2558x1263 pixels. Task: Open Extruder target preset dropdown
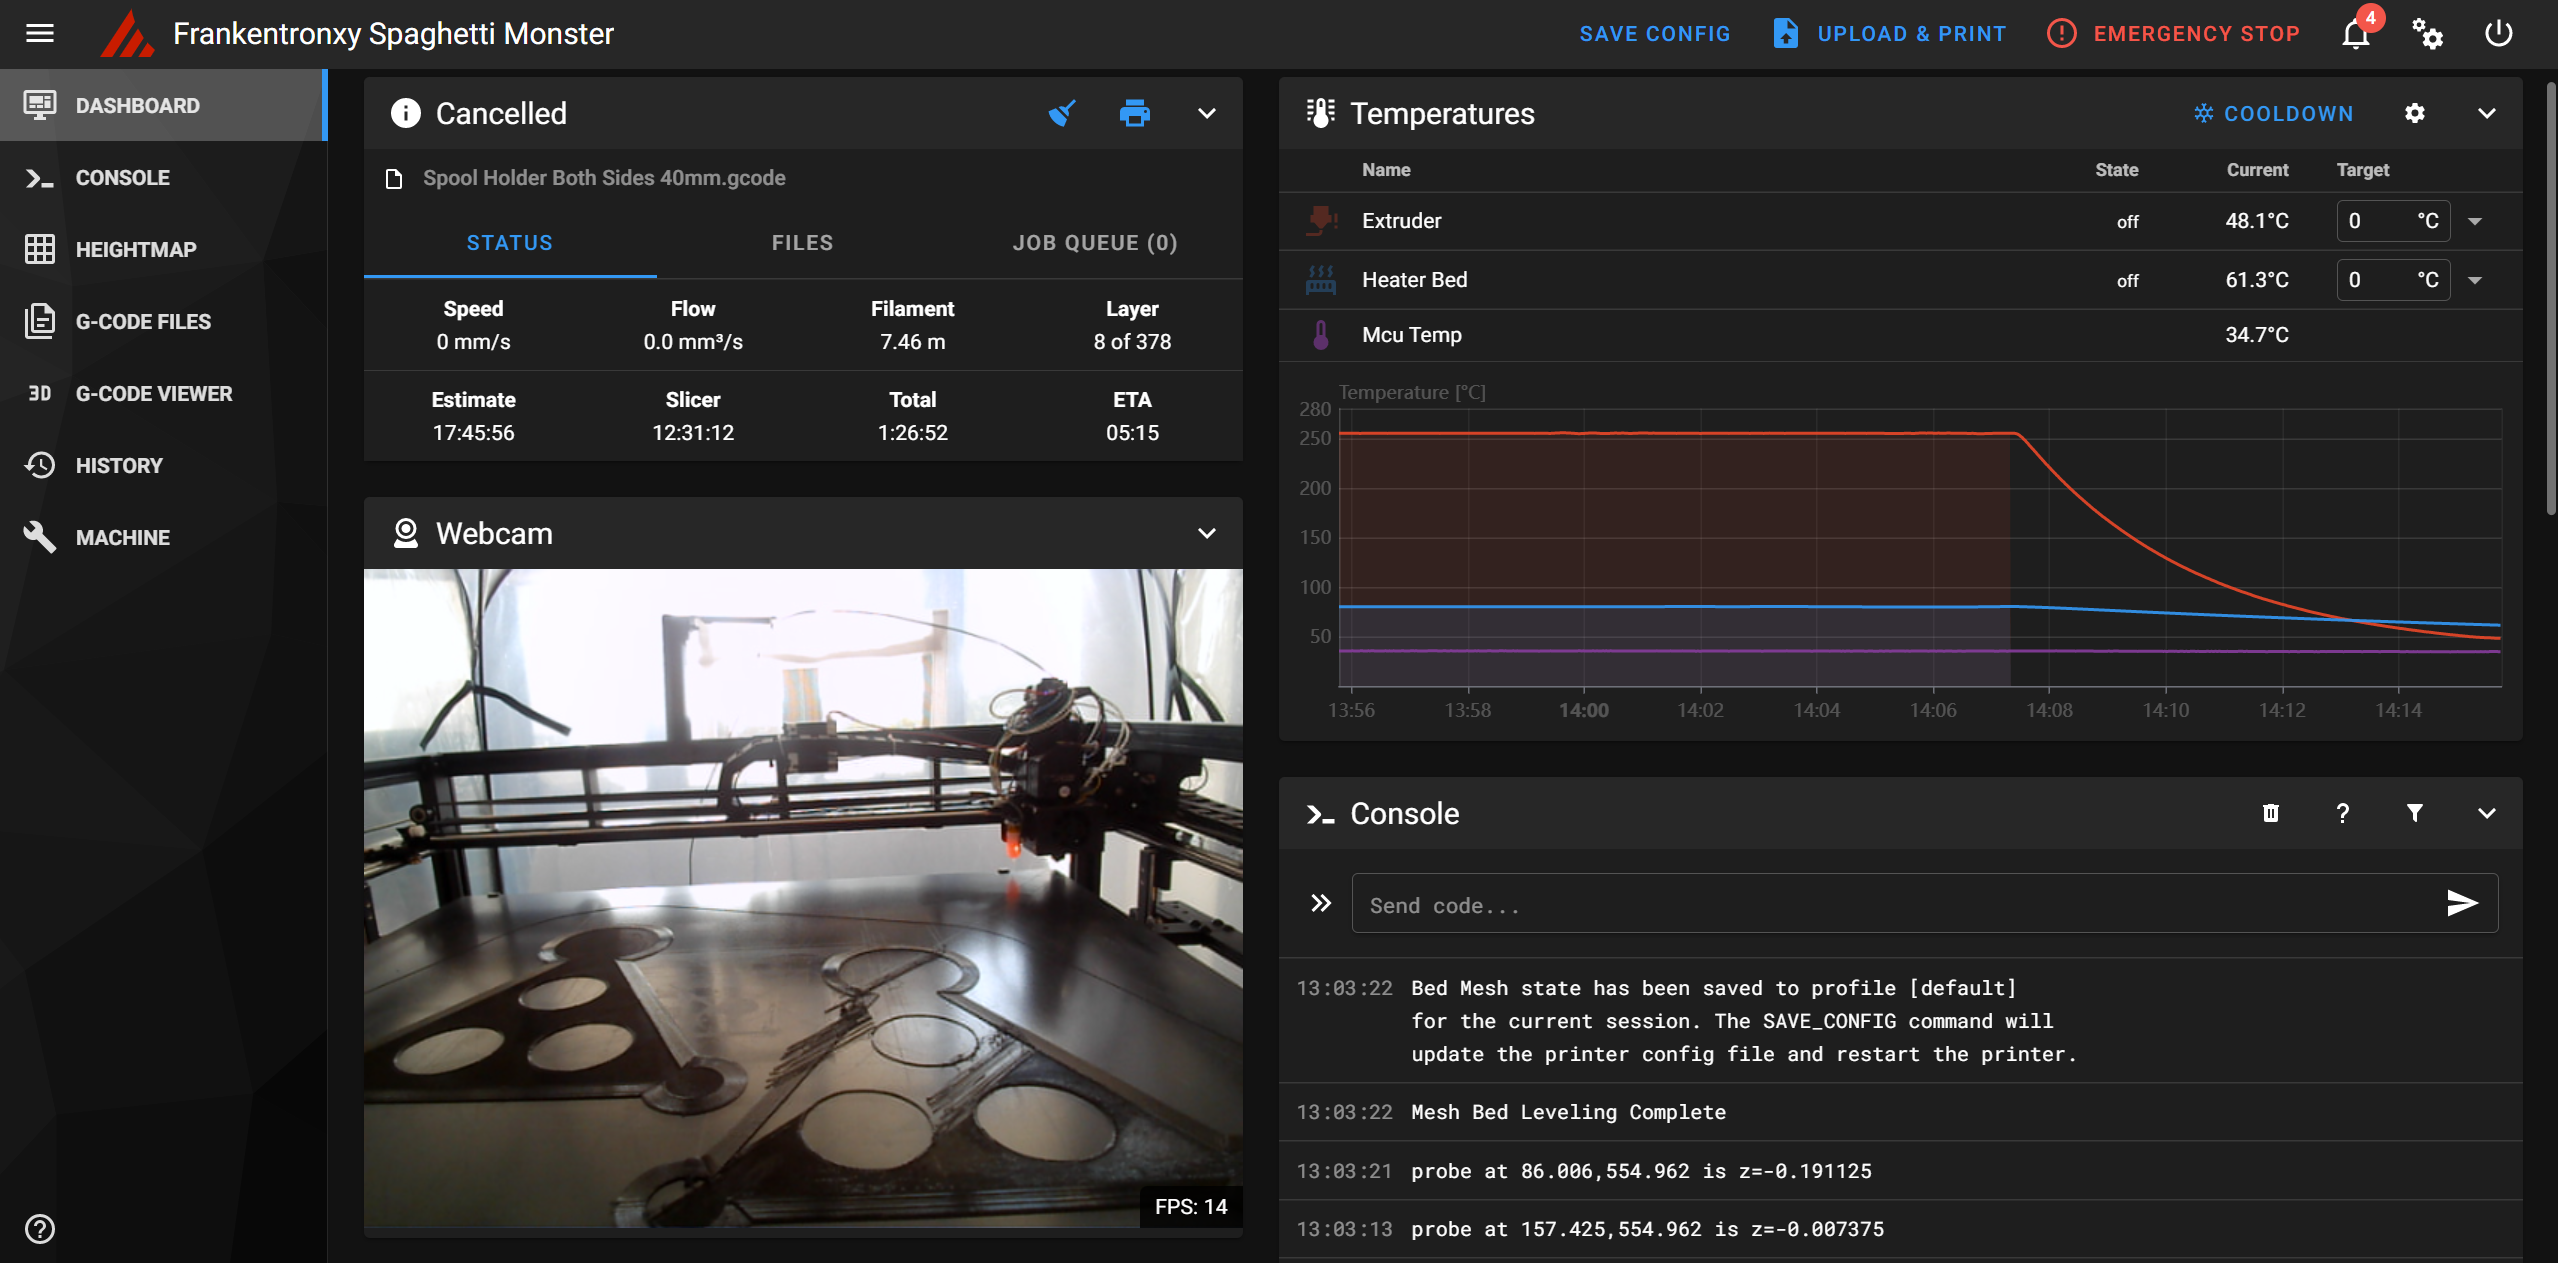(2475, 221)
